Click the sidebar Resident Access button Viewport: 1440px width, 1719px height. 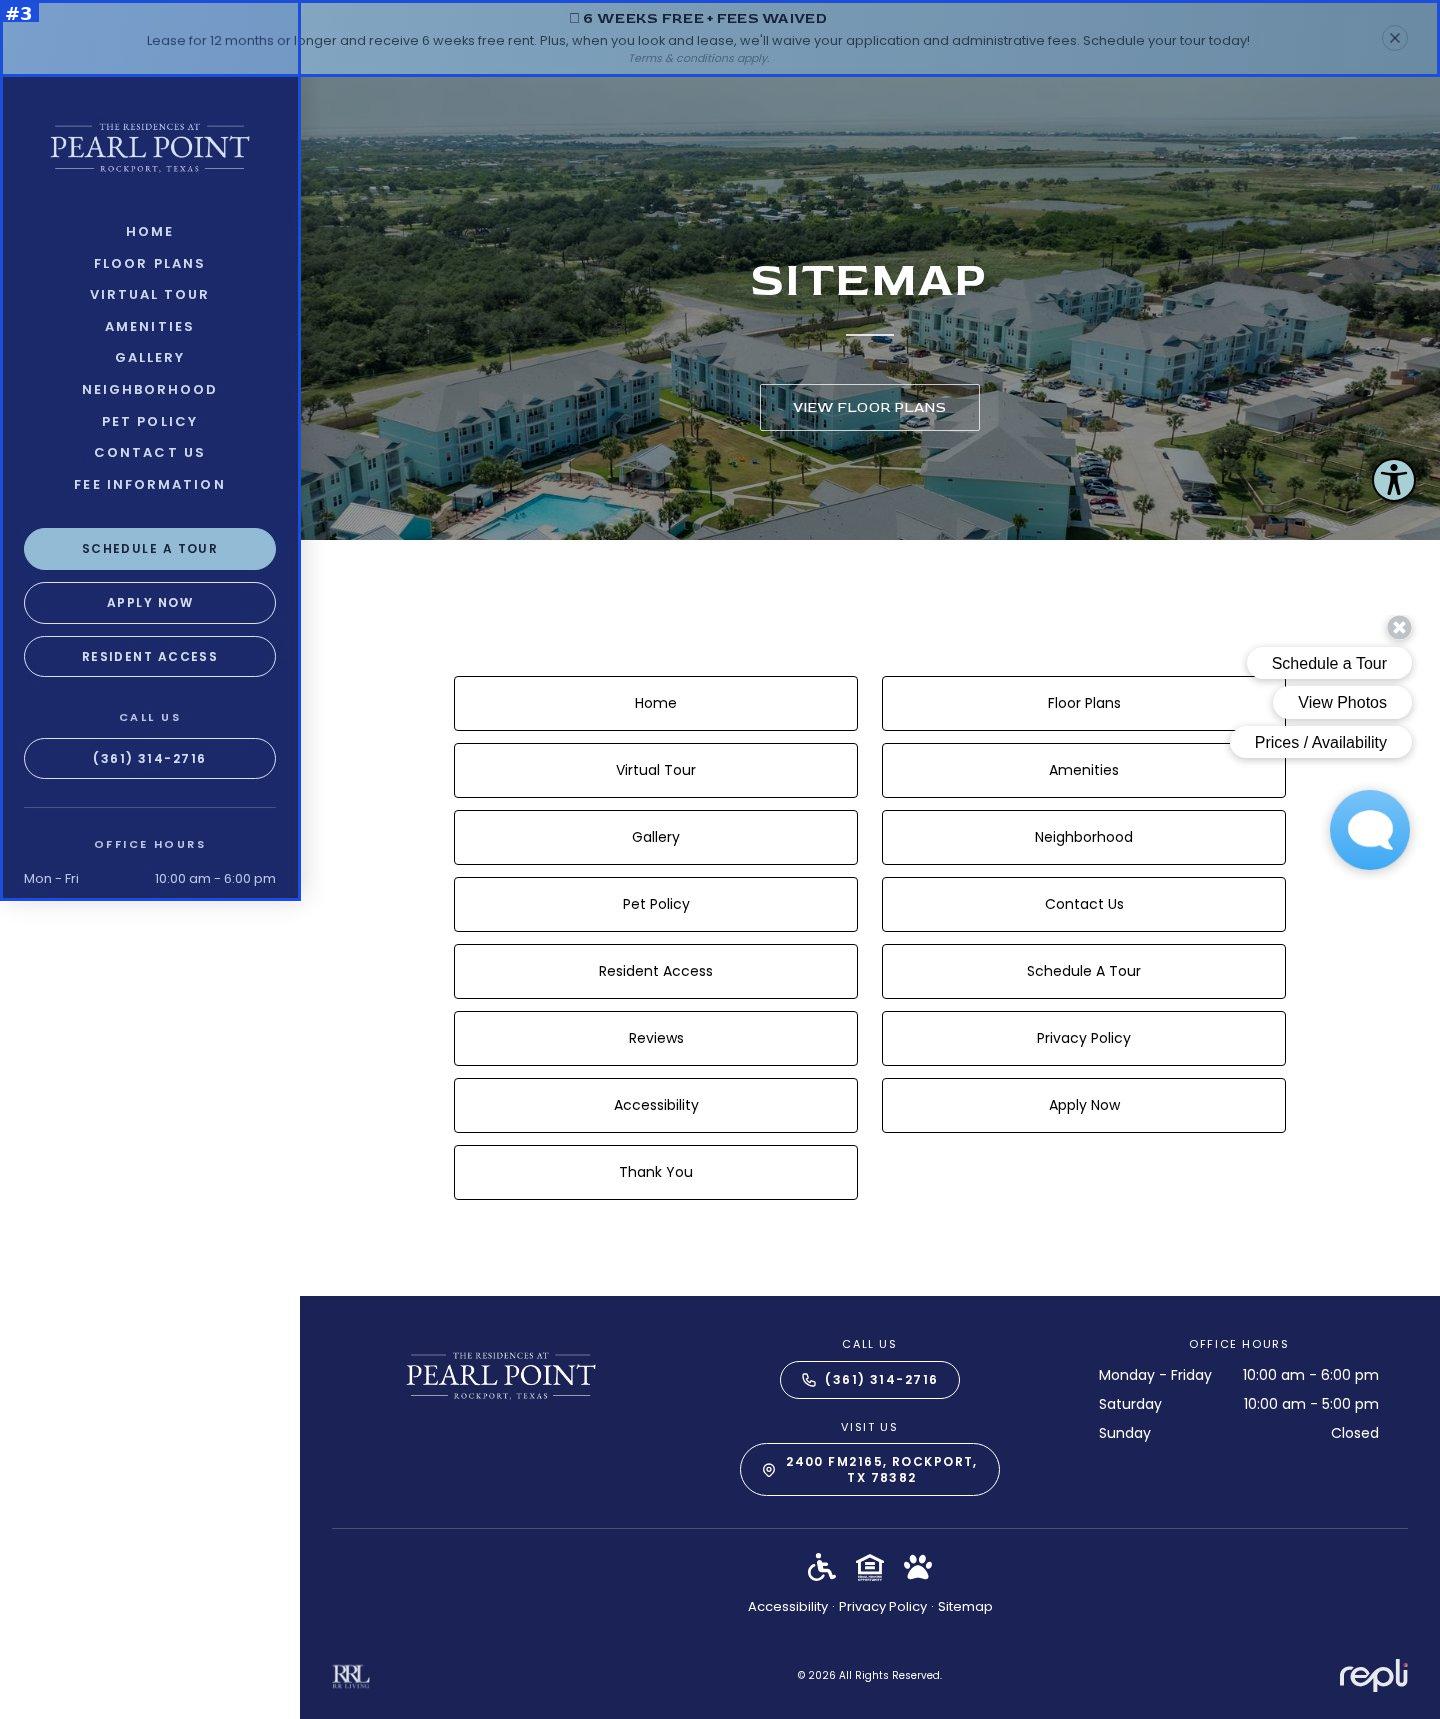(150, 657)
